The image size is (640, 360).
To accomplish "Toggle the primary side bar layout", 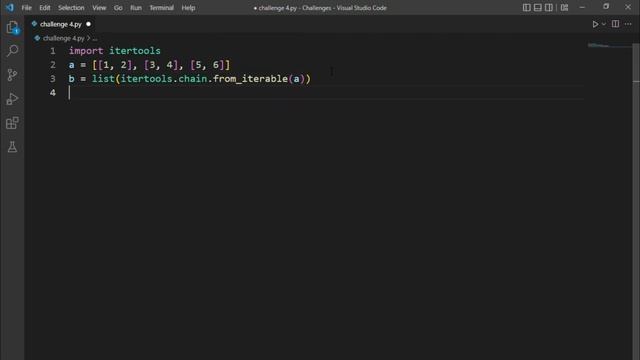I will tap(527, 7).
